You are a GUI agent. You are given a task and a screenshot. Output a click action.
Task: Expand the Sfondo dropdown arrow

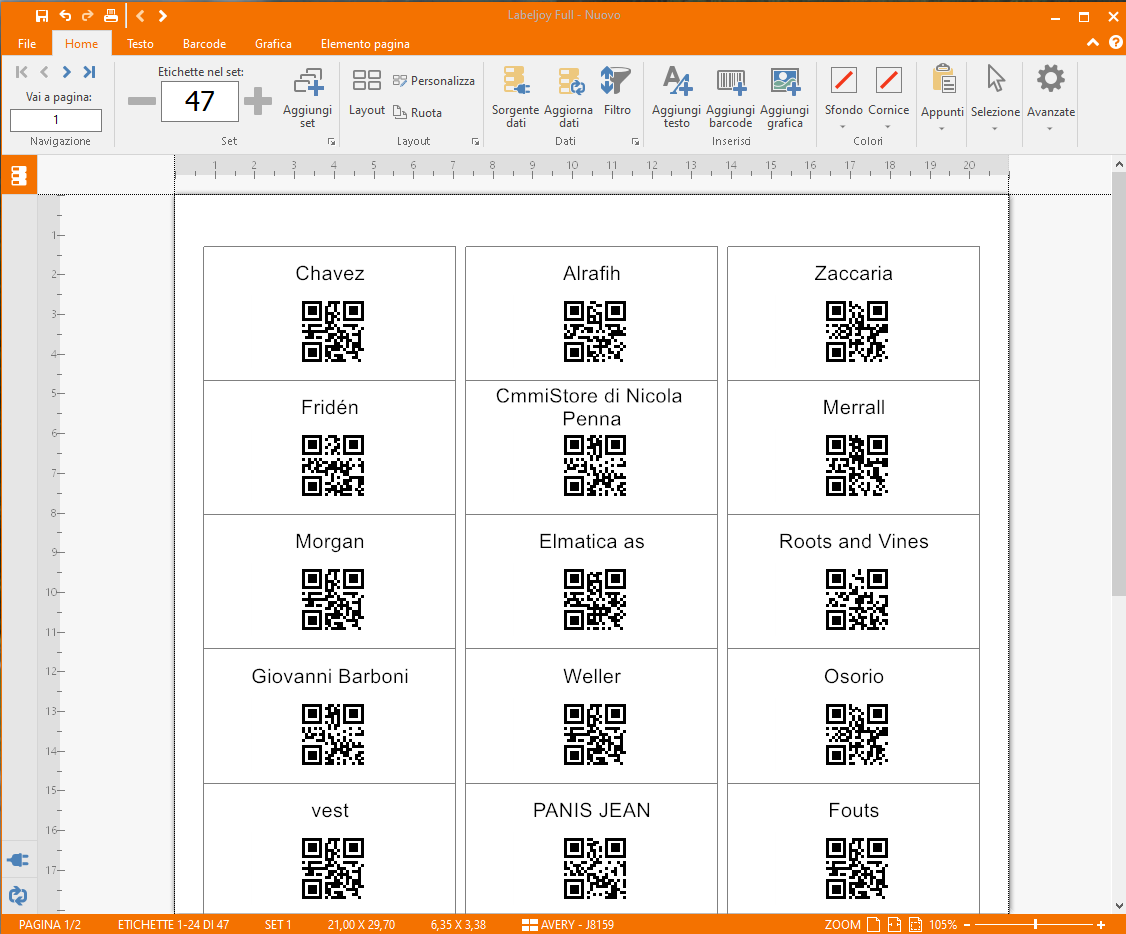tap(843, 127)
